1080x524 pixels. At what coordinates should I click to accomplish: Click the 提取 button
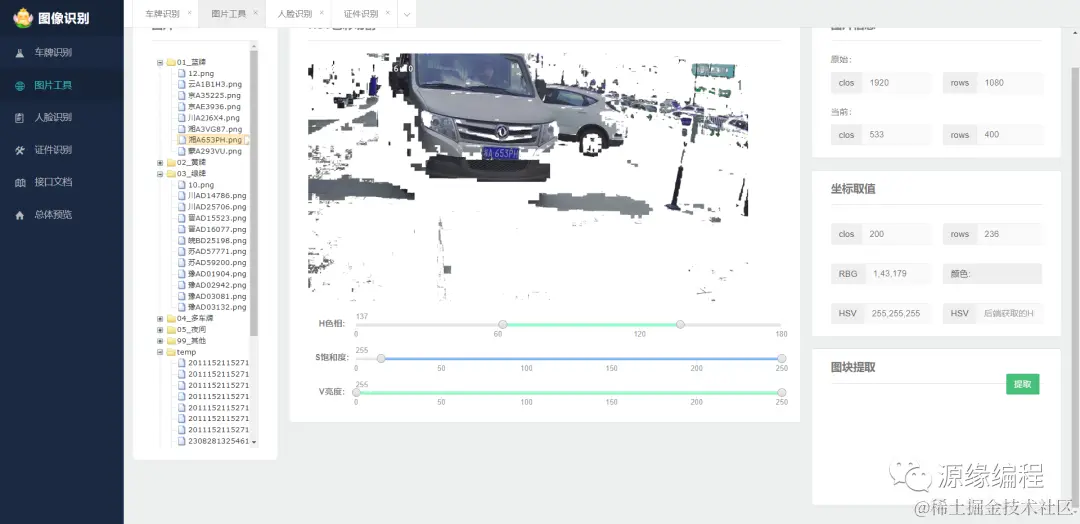click(1023, 384)
